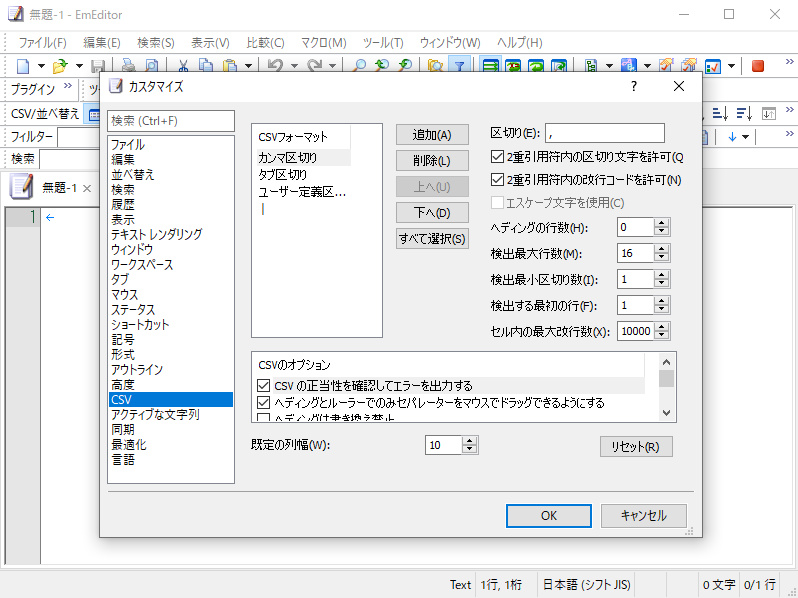Click the キャンセル button
Screen dimensions: 798x598
(x=644, y=516)
